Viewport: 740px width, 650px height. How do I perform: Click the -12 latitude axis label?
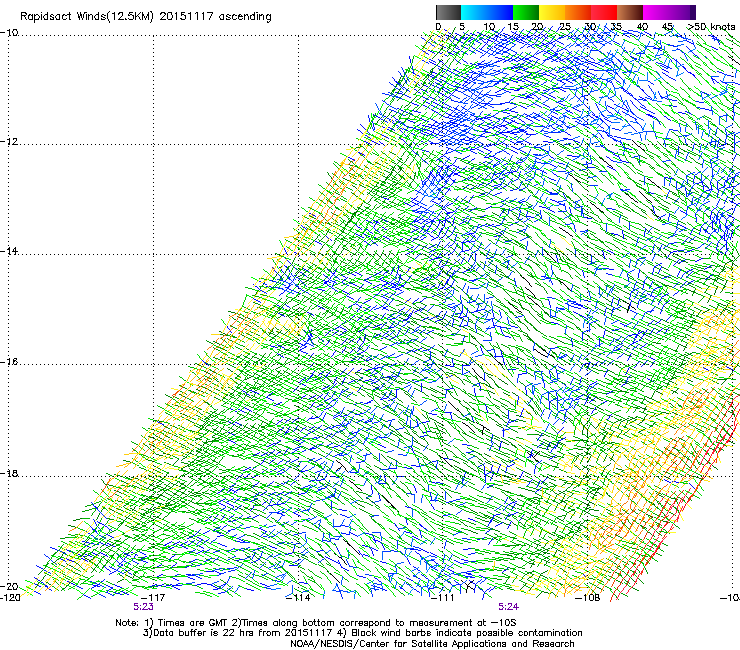click(9, 142)
